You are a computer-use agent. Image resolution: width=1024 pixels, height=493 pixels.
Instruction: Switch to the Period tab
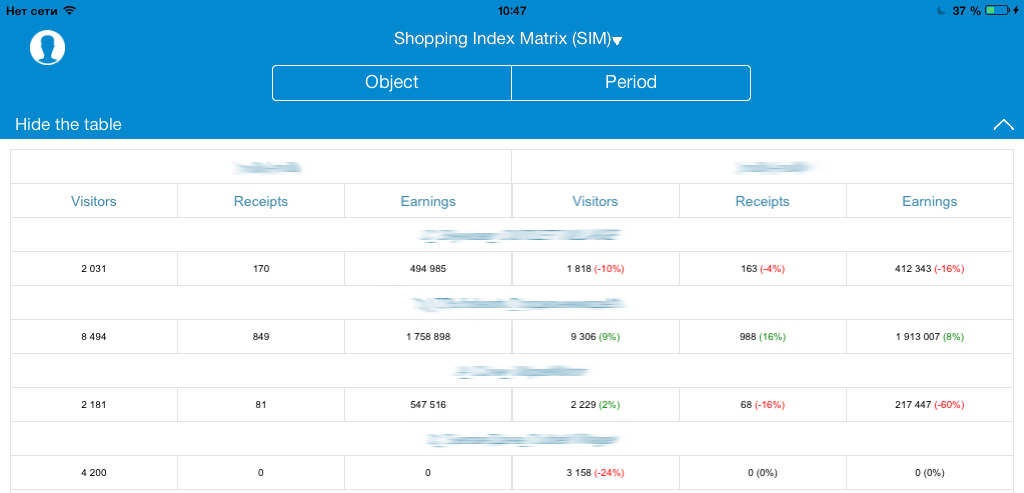(x=631, y=83)
